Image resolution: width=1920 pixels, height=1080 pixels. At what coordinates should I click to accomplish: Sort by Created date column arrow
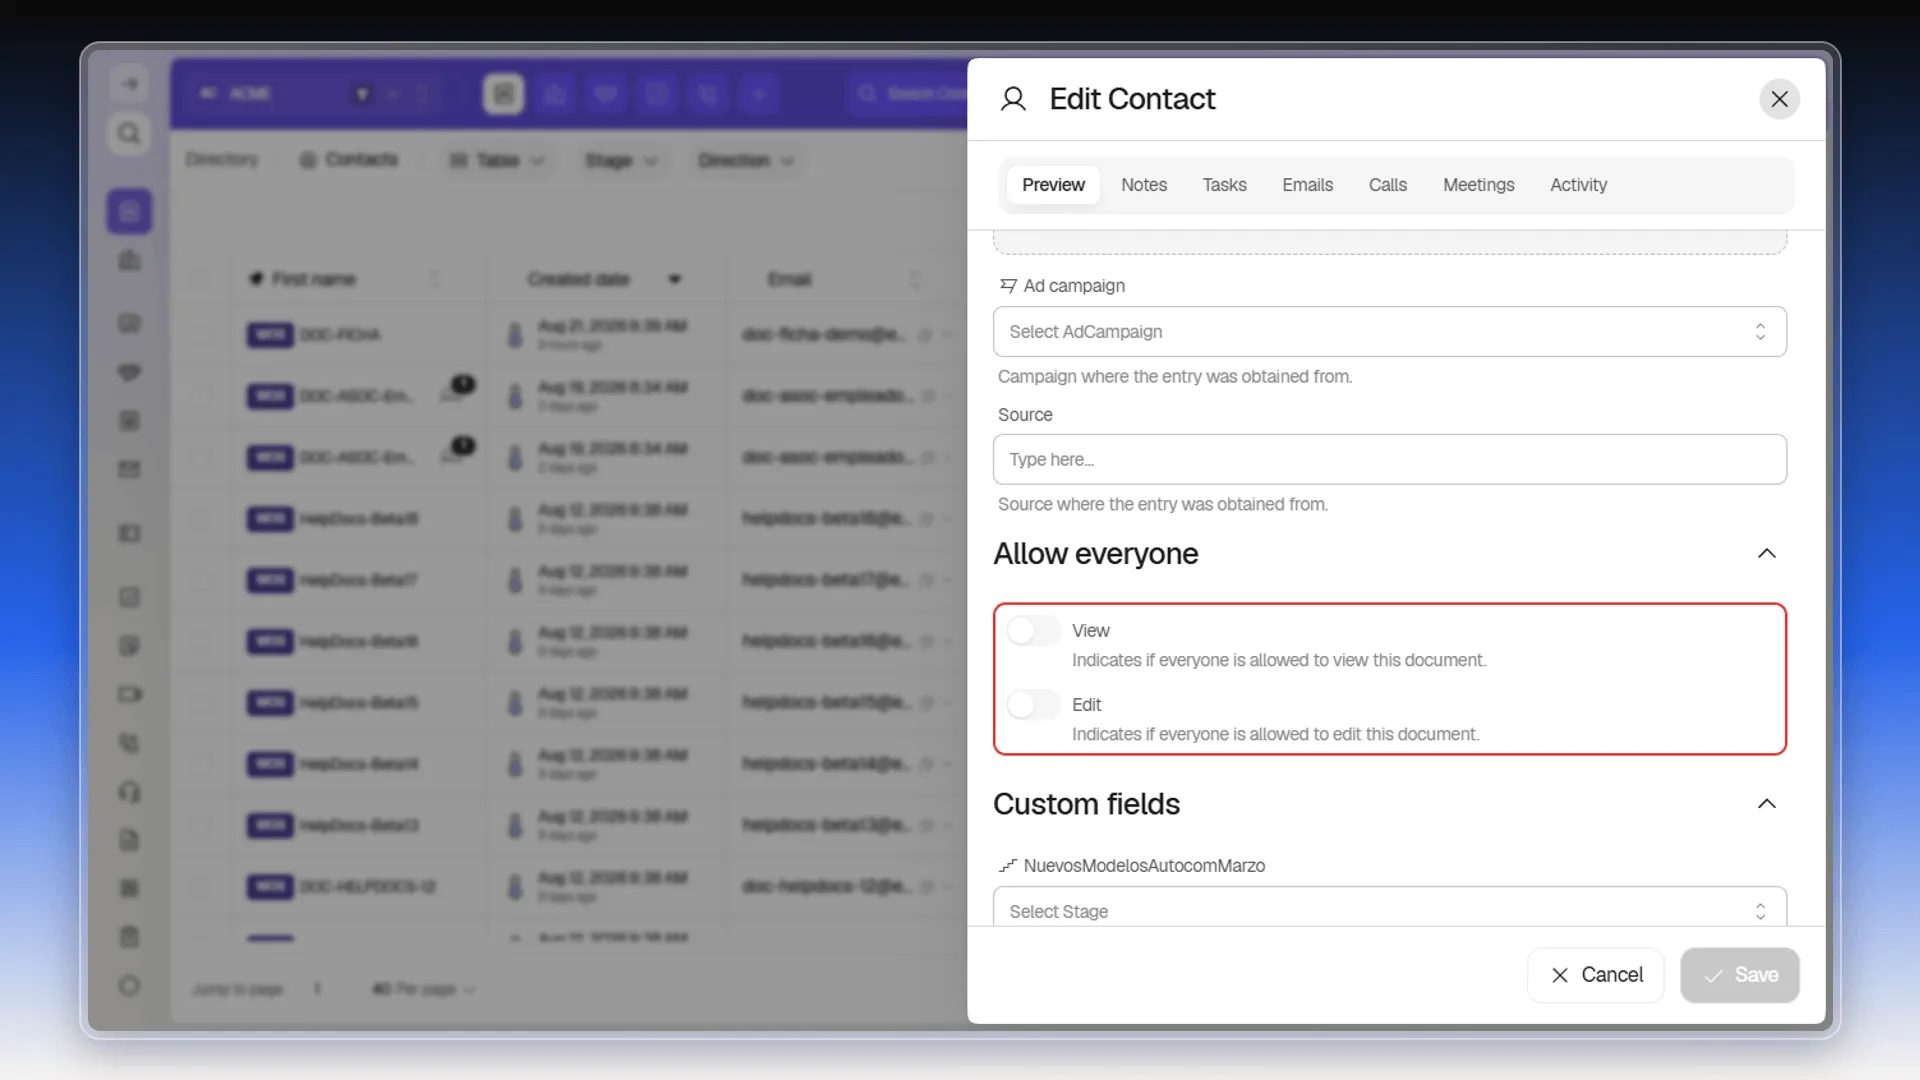tap(675, 279)
